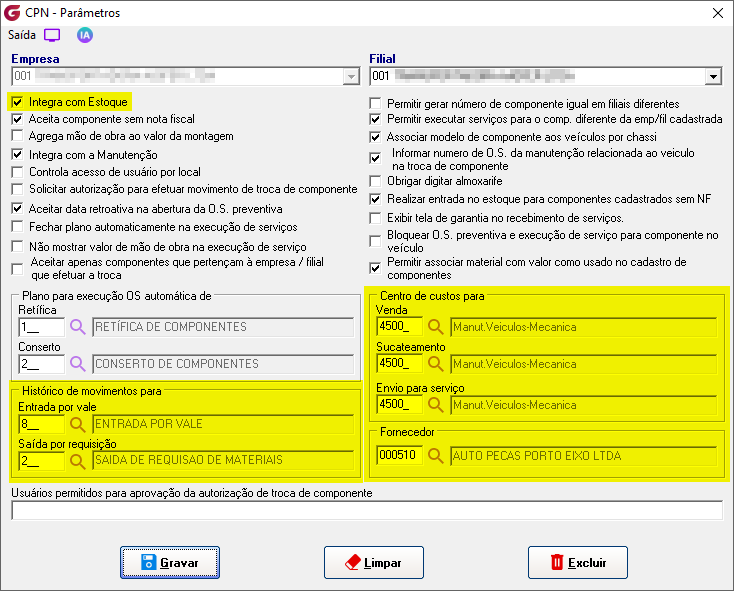Screen dimensions: 734x591
Task: Click the Usuários permitidos para aprovação field
Action: [x=367, y=510]
